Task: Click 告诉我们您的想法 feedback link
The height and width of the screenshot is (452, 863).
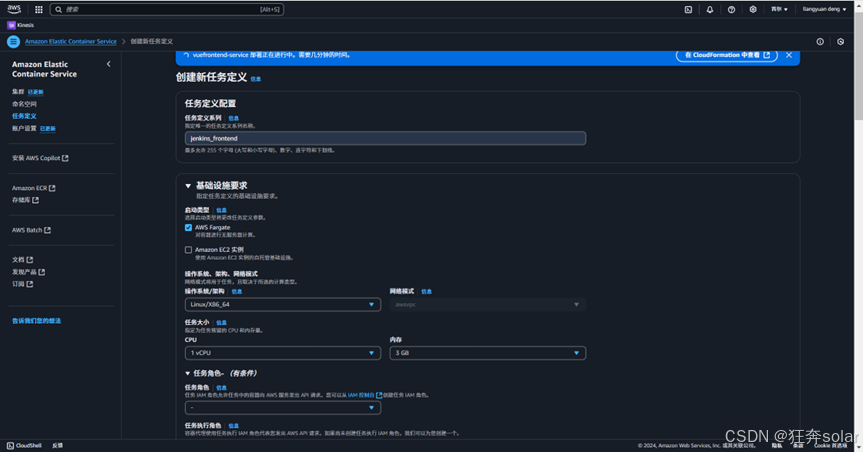Action: tap(36, 321)
